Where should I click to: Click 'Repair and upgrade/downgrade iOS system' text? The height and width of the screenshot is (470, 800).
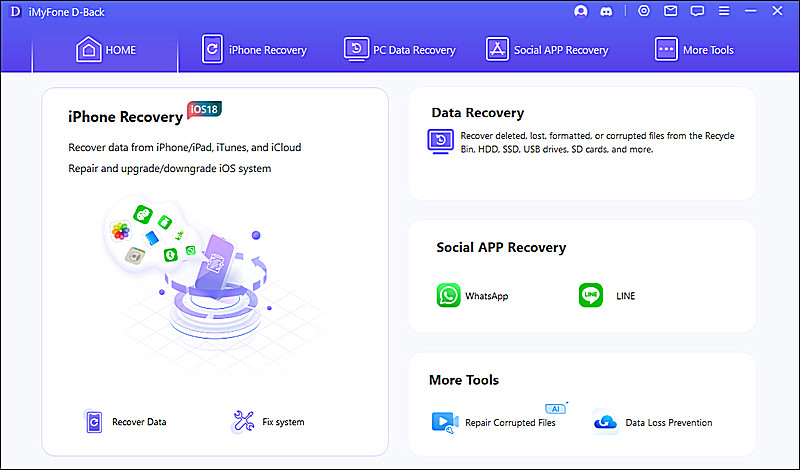tap(169, 168)
